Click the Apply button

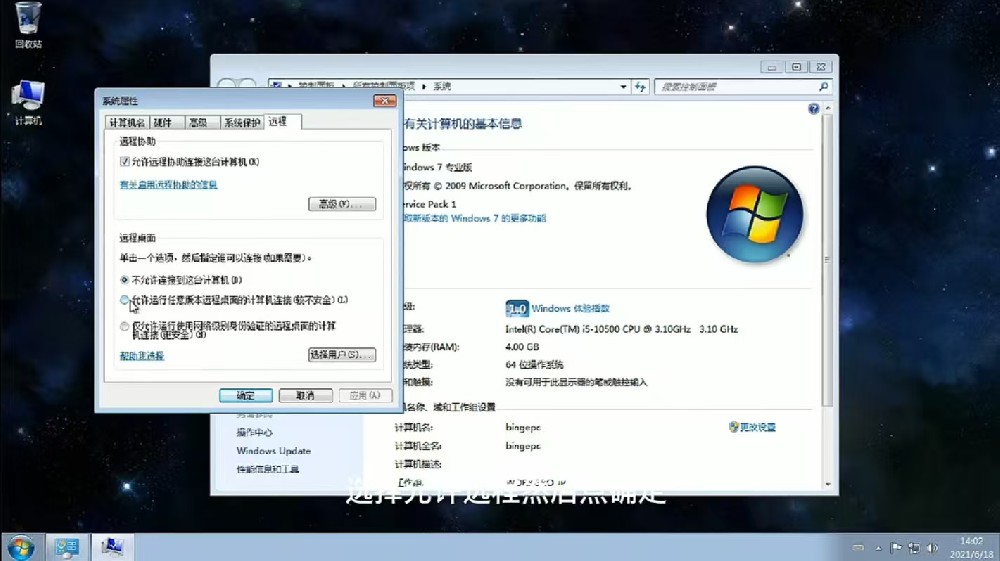(365, 395)
